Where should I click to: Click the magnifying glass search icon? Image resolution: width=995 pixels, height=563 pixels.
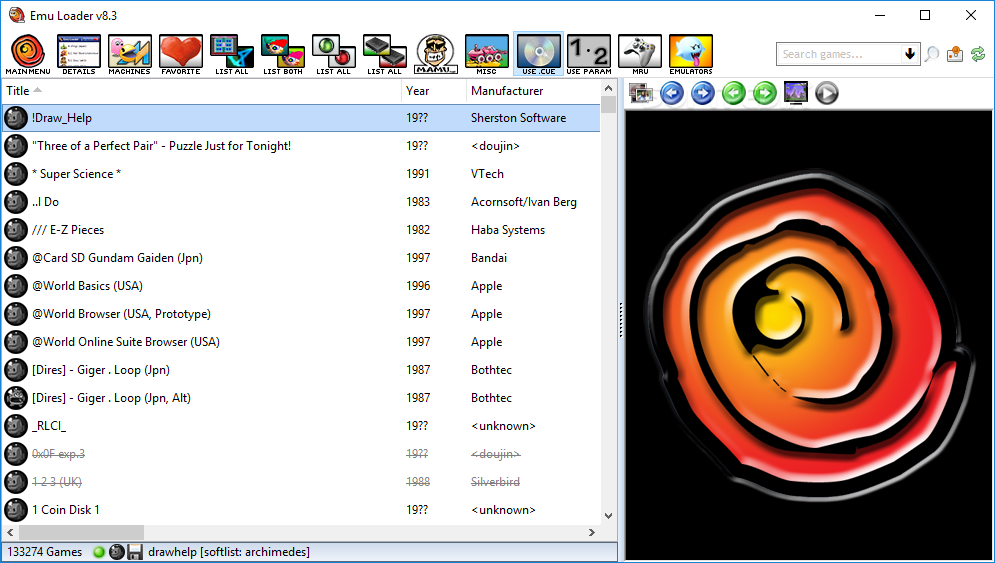(932, 54)
